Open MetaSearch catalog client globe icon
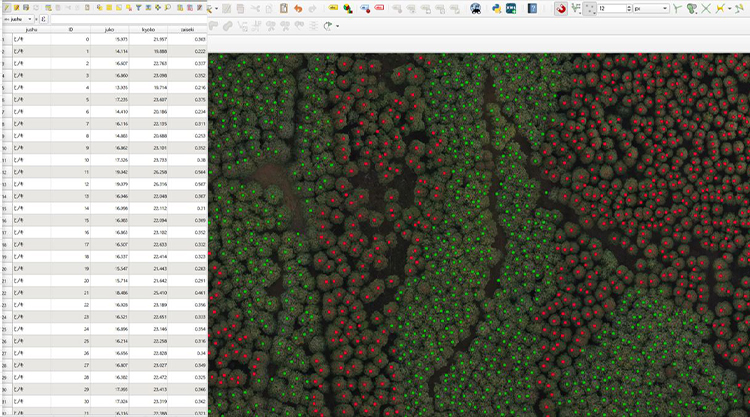750x417 pixels. click(x=475, y=8)
